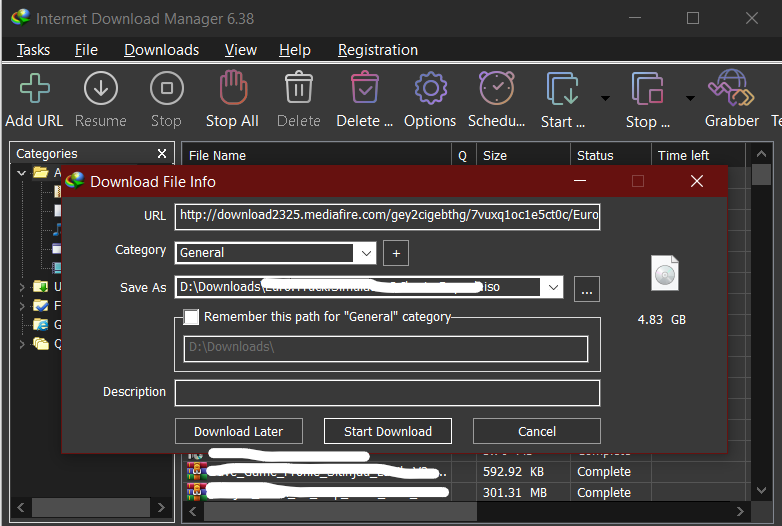This screenshot has height=526, width=782.
Task: Expand the checkmark folder tree node
Action: click(x=21, y=306)
